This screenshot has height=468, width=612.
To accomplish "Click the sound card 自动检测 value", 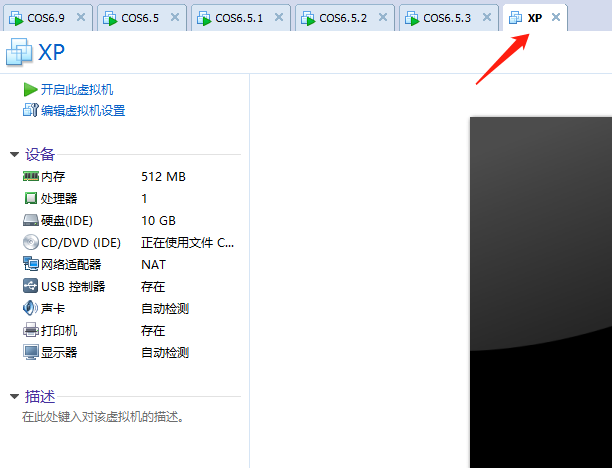I will click(165, 309).
